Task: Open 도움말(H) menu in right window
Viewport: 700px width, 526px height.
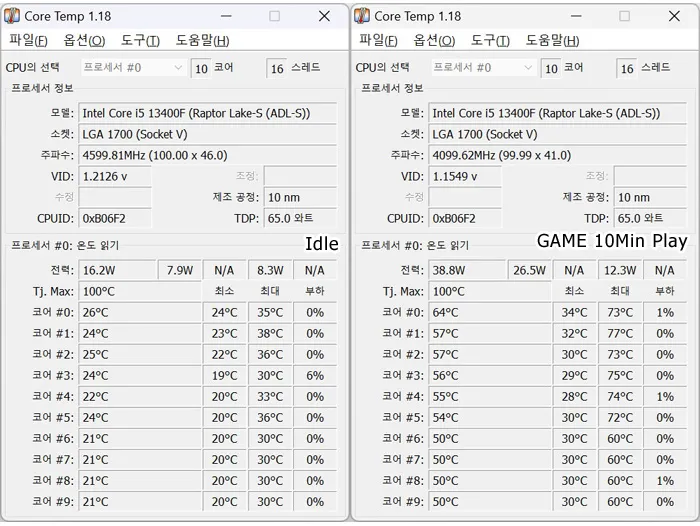Action: [x=552, y=40]
